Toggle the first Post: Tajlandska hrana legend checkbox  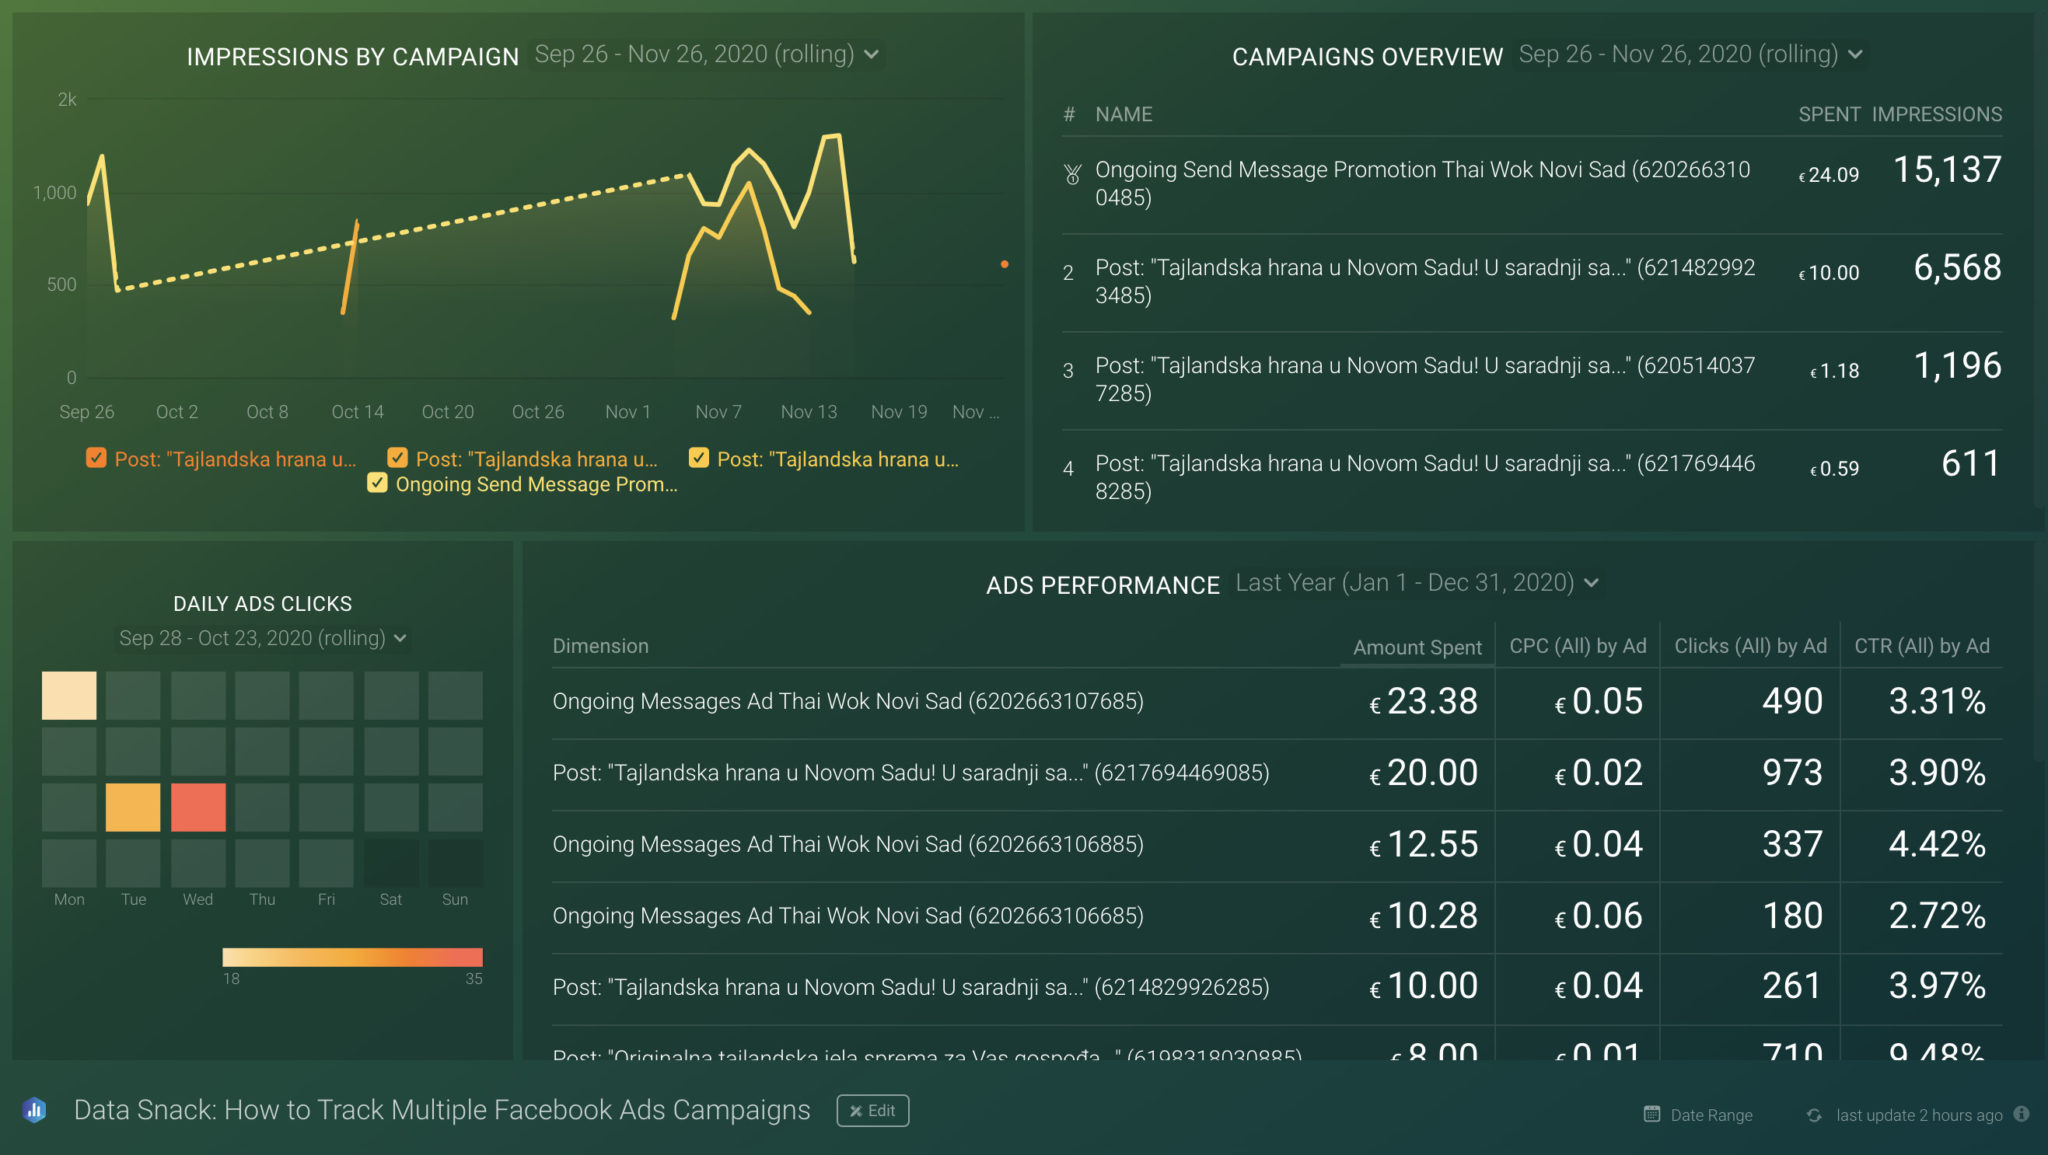[96, 458]
